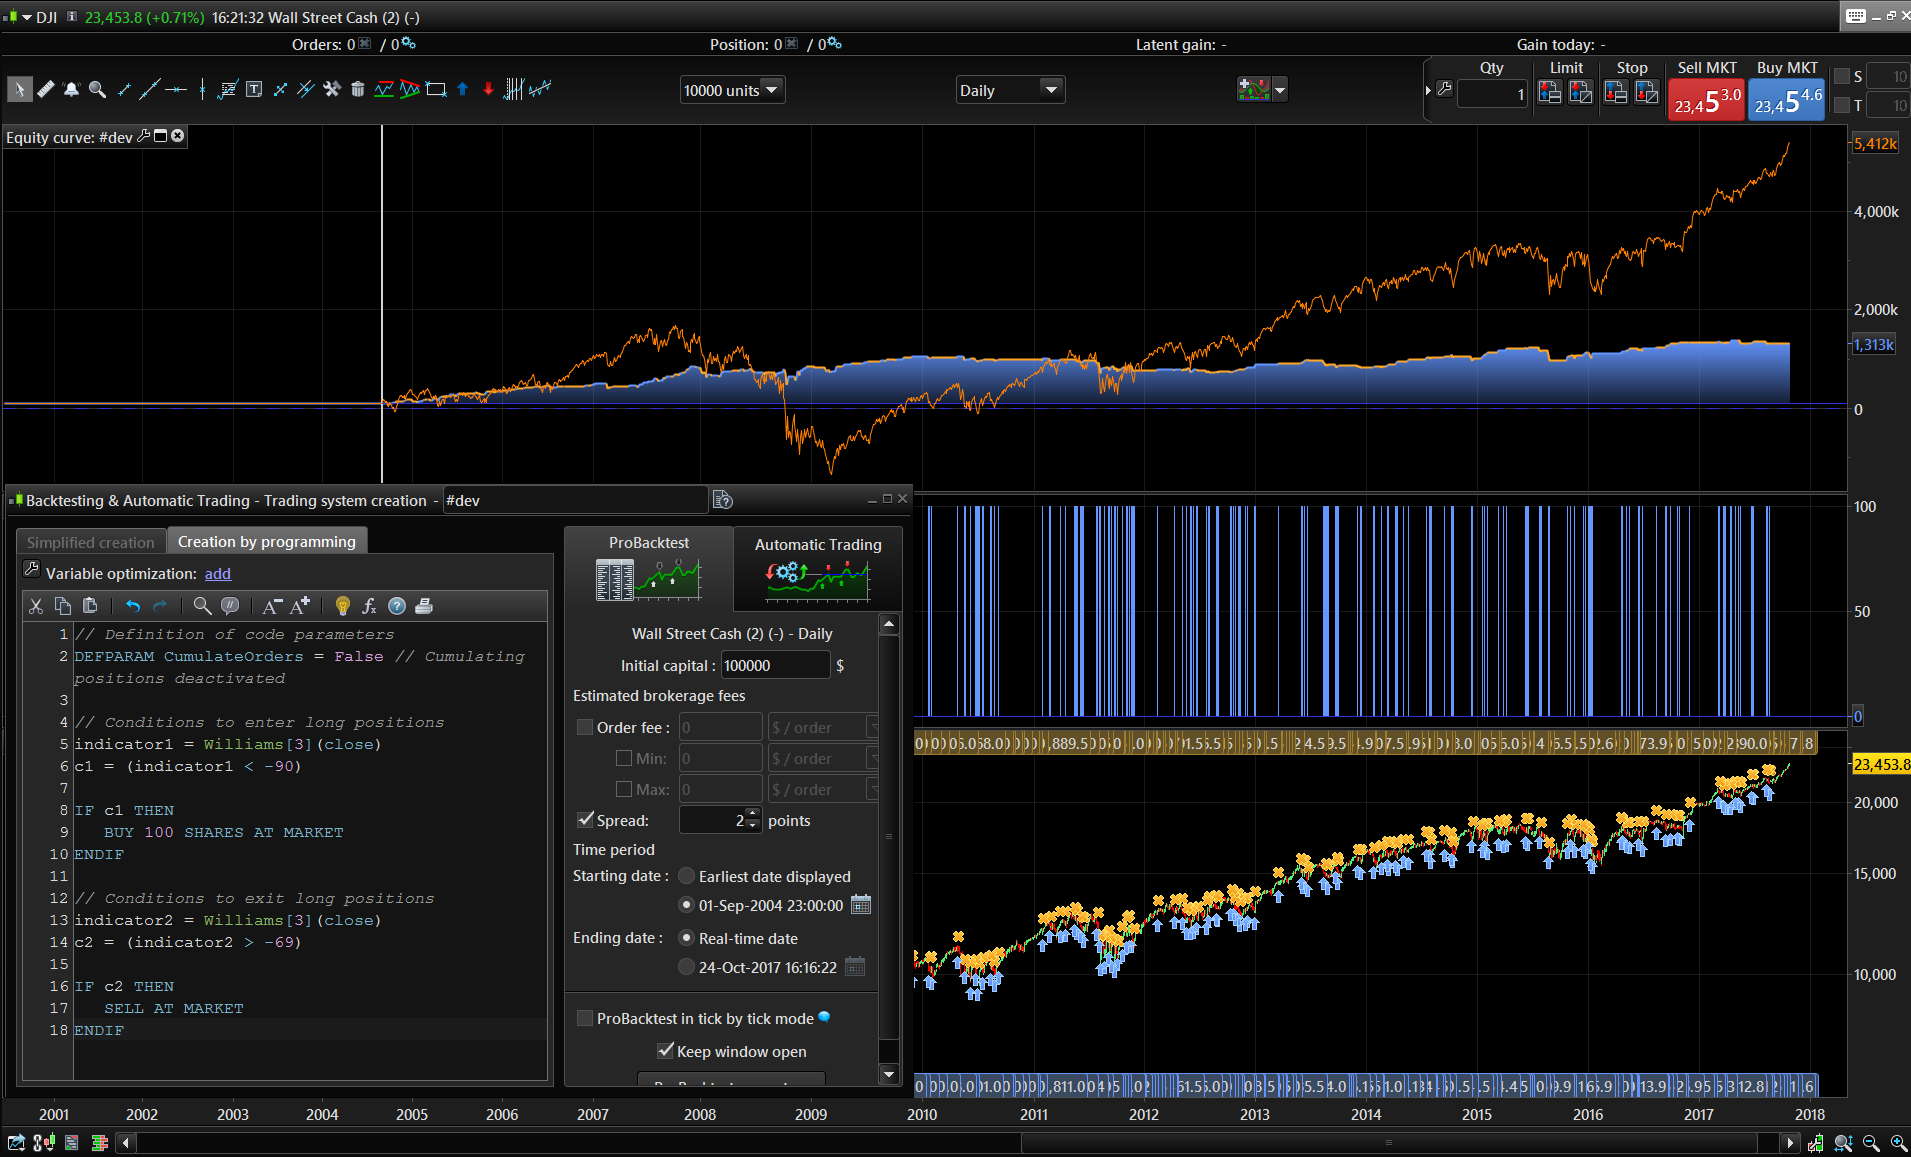Switch to the Simplified creation tab
The width and height of the screenshot is (1911, 1157).
[91, 542]
